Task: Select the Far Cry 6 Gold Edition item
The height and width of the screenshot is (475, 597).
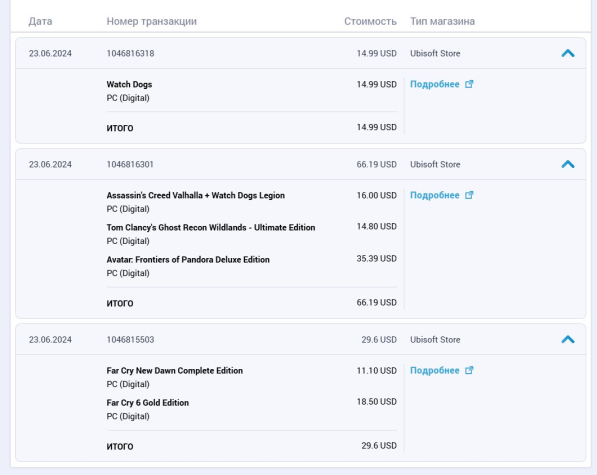Action: (x=148, y=403)
